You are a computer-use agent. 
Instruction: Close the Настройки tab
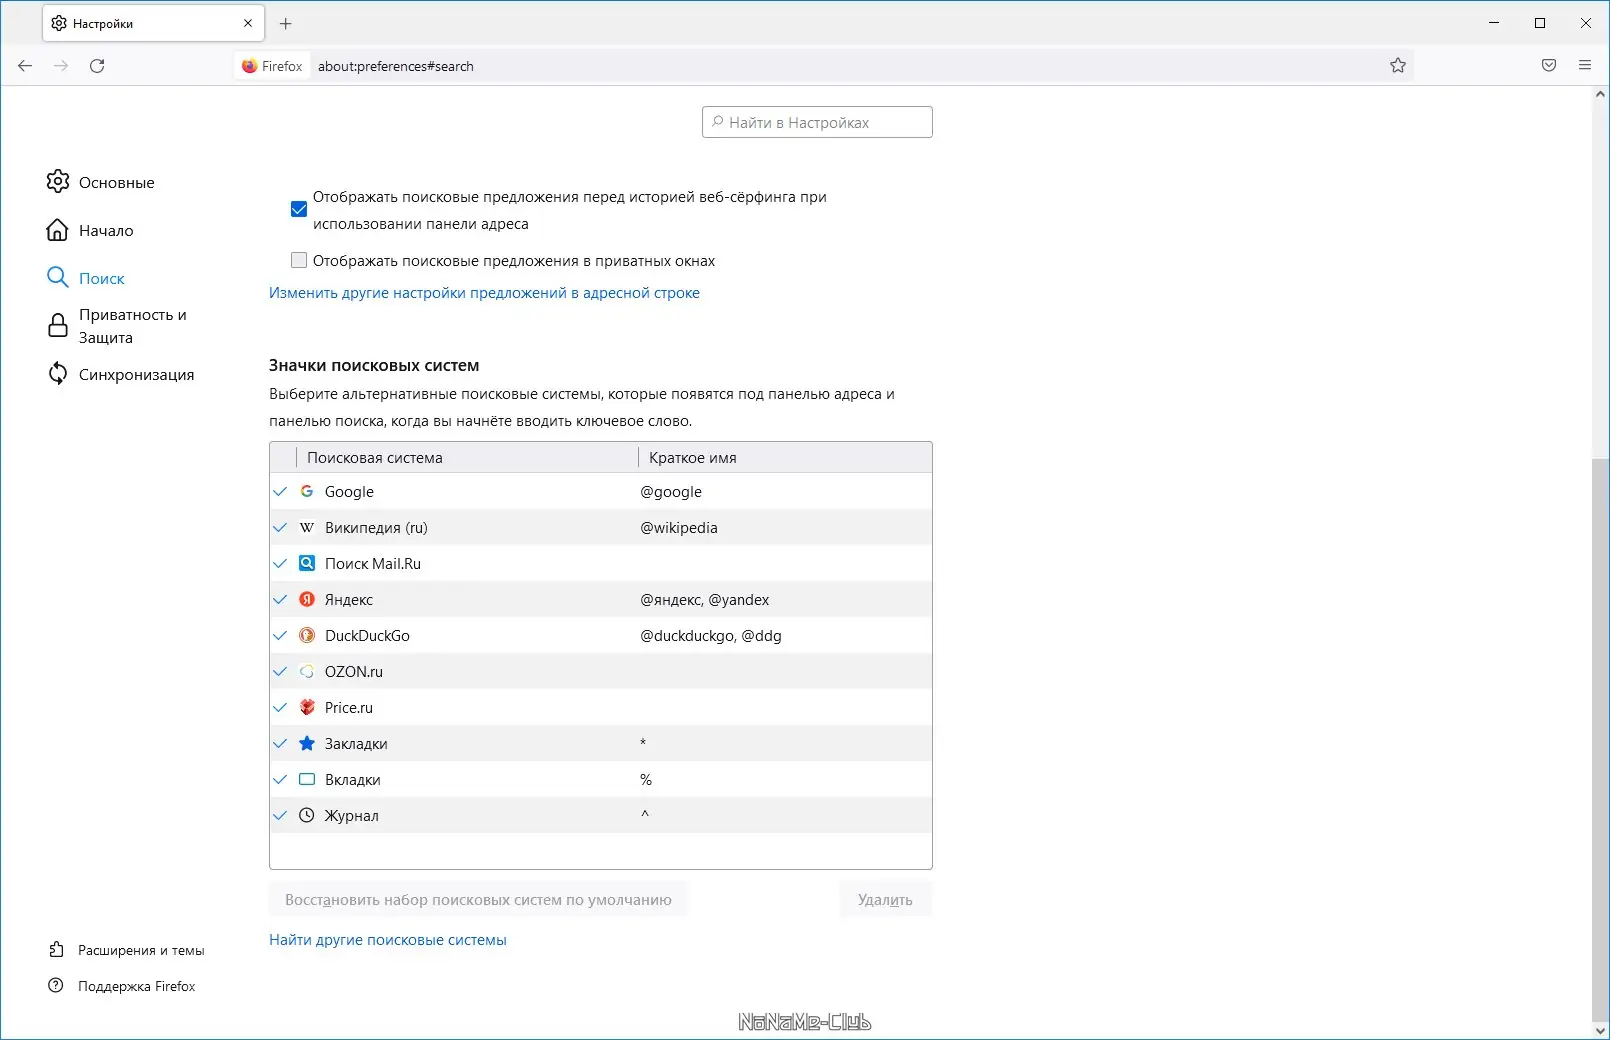point(248,23)
